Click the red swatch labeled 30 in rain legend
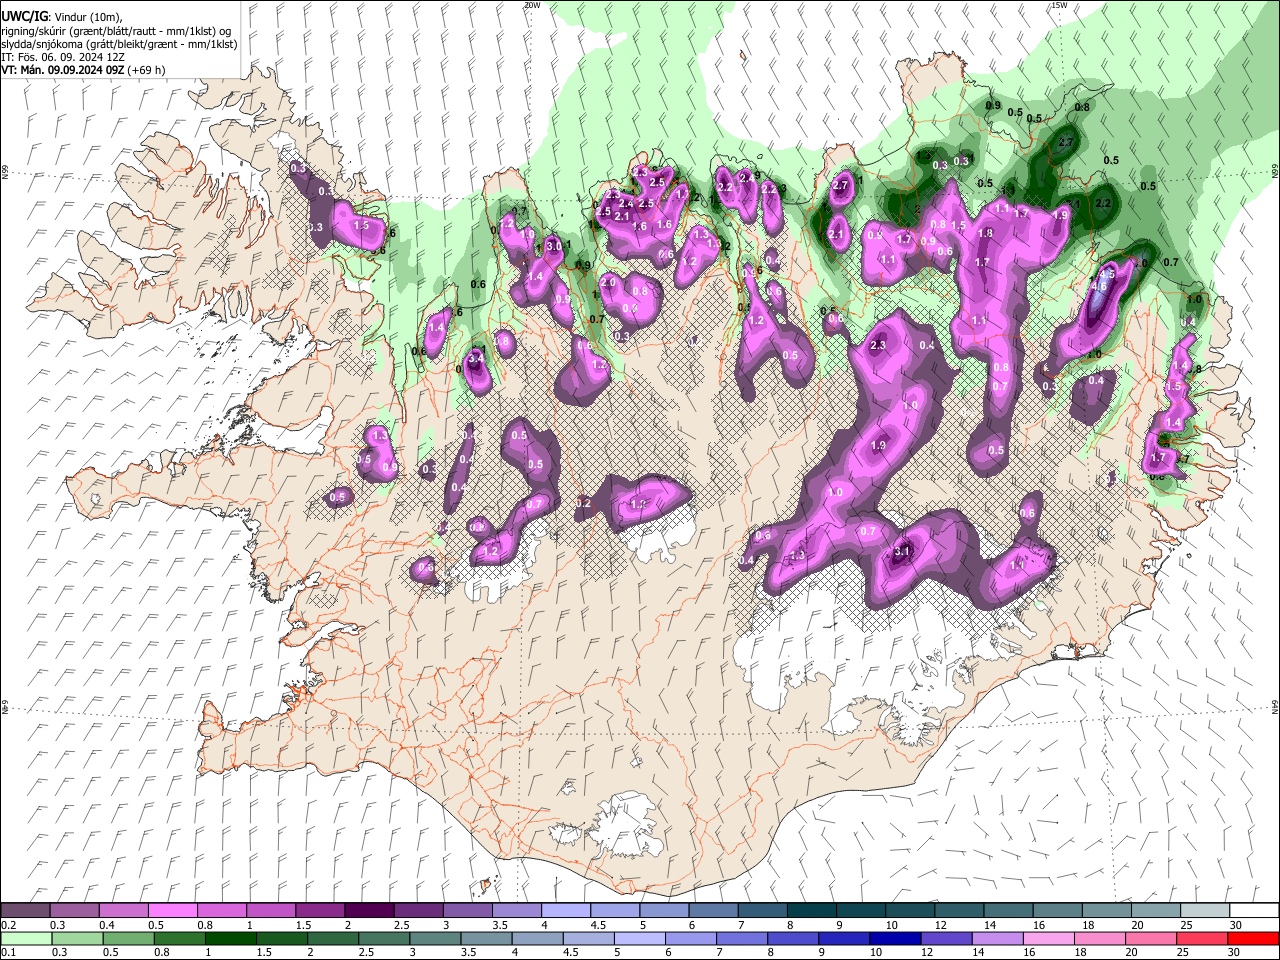 [x=1253, y=938]
